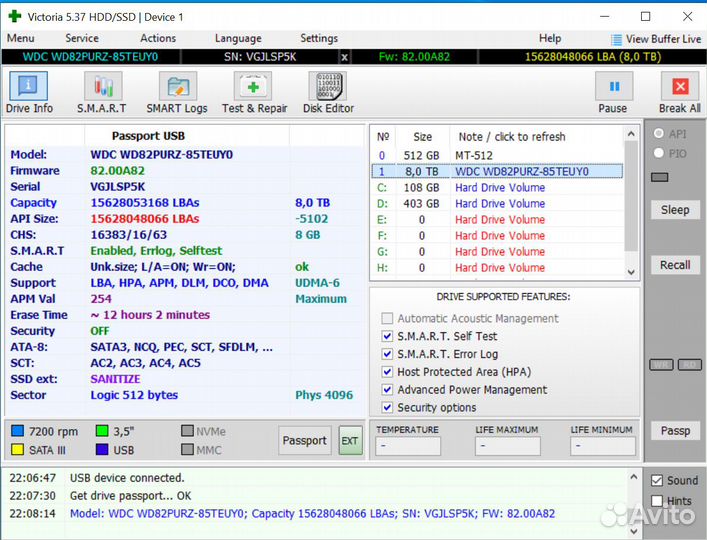Viewport: 707px width, 540px height.
Task: Click the Sleep button
Action: [675, 210]
